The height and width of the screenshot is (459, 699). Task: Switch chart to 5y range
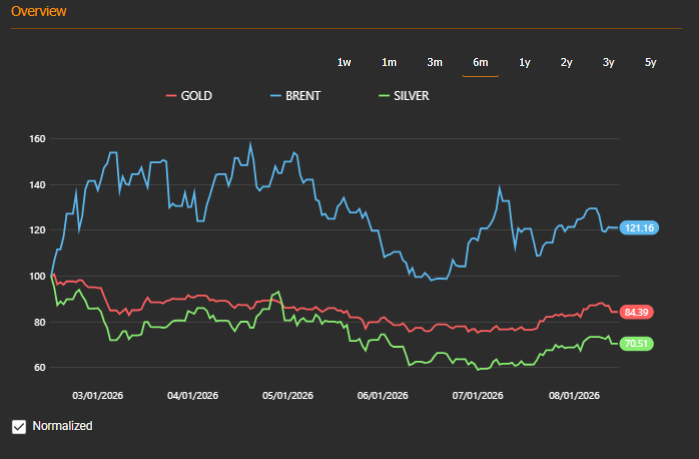[650, 62]
